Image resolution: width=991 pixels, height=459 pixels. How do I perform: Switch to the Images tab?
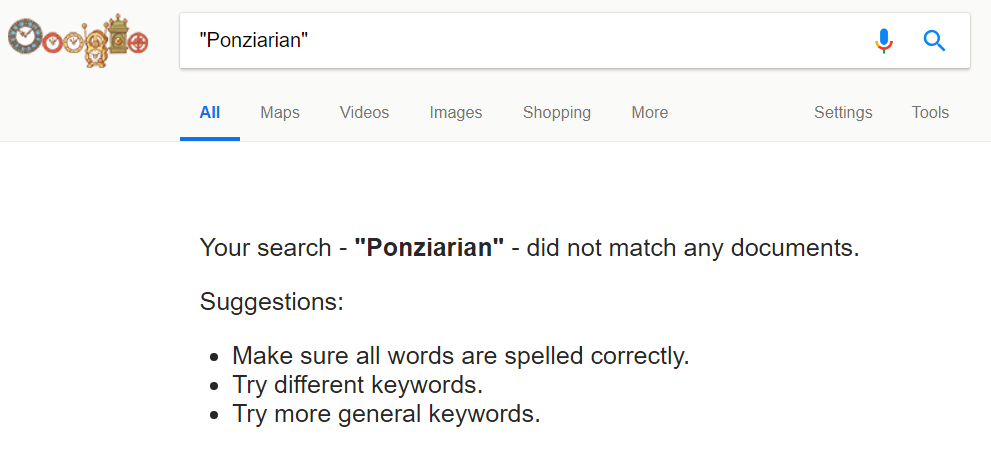[456, 113]
